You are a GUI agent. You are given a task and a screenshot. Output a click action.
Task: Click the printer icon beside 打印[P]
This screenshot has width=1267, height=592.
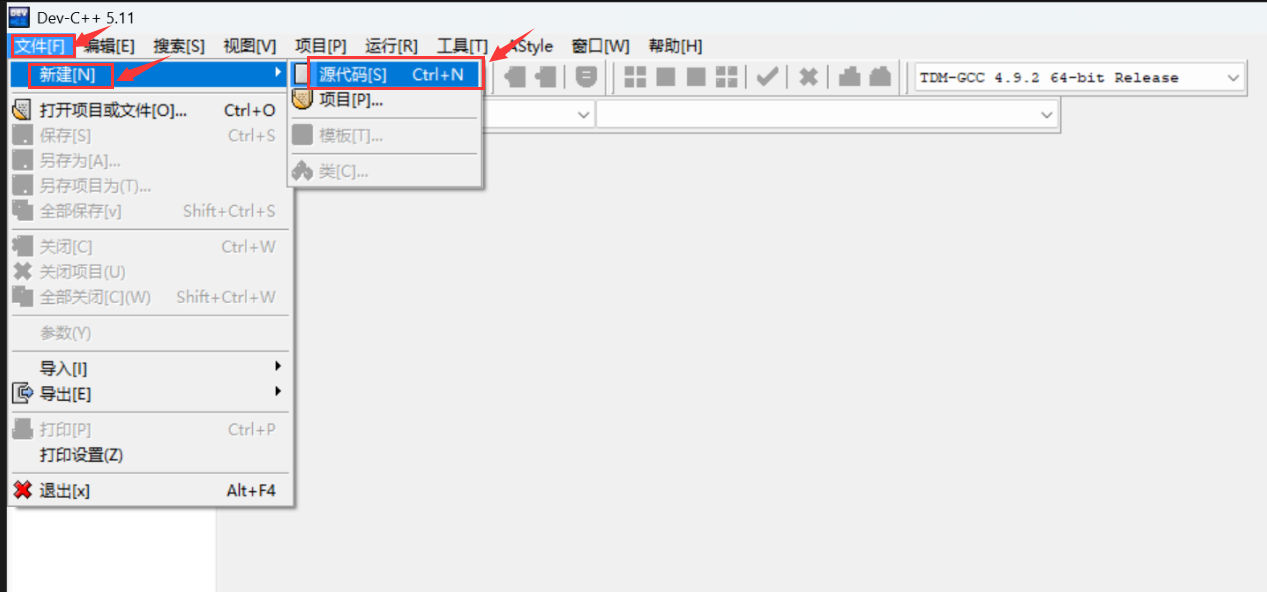[22, 430]
